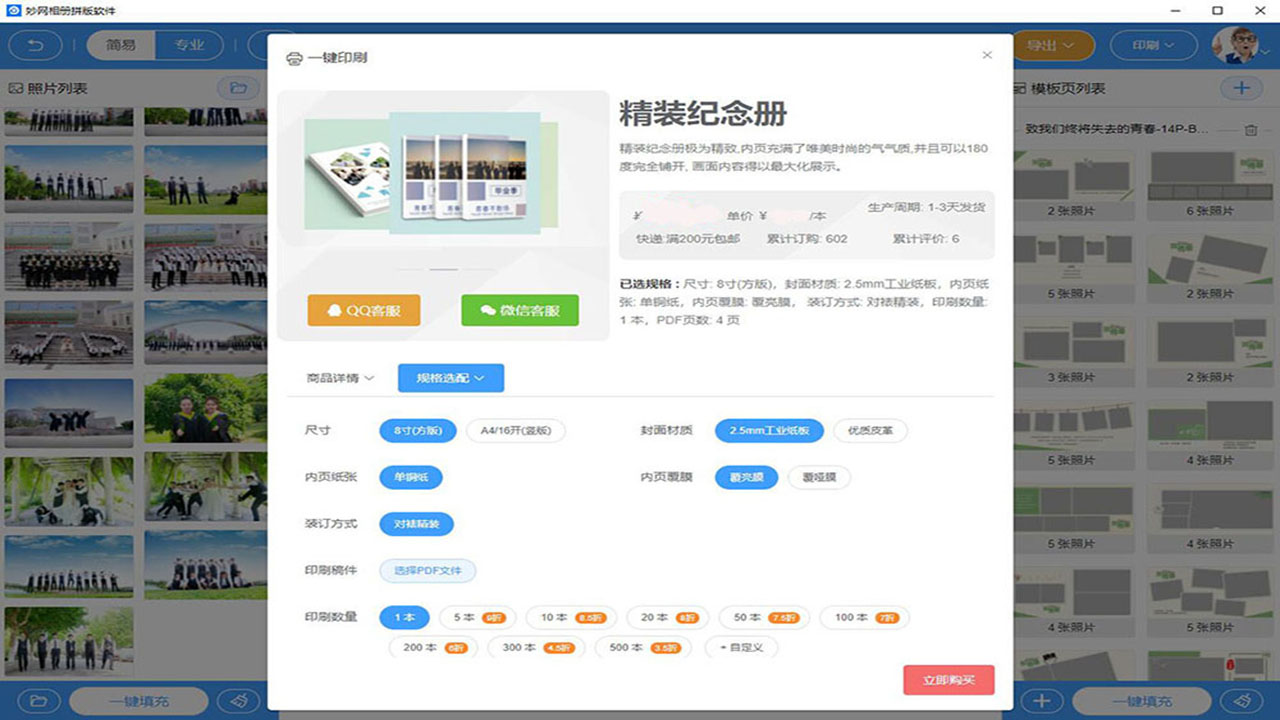Click the add template plus icon

(x=1240, y=87)
